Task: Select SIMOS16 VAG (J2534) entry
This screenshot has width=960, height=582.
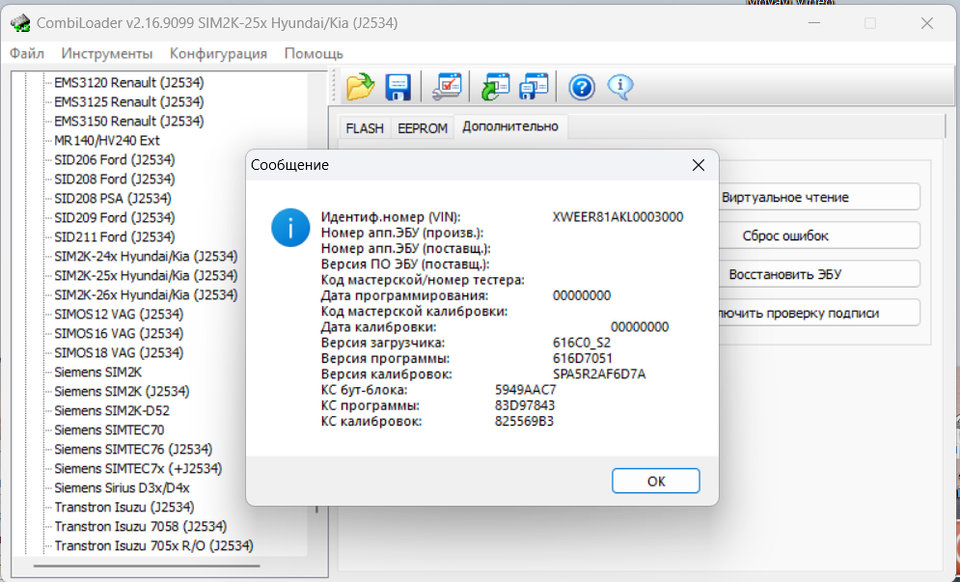Action: [119, 334]
